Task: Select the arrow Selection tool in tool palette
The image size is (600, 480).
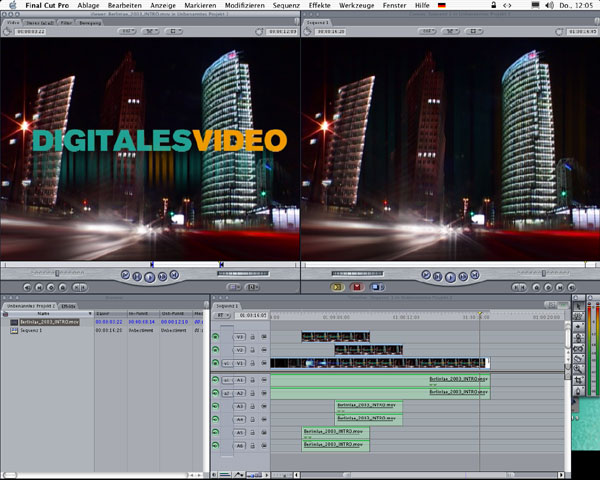Action: 578,306
